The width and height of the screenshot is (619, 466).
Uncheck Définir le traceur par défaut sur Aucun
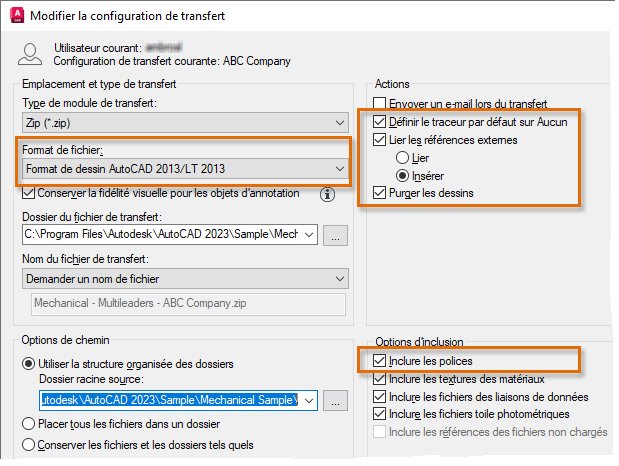(x=379, y=122)
